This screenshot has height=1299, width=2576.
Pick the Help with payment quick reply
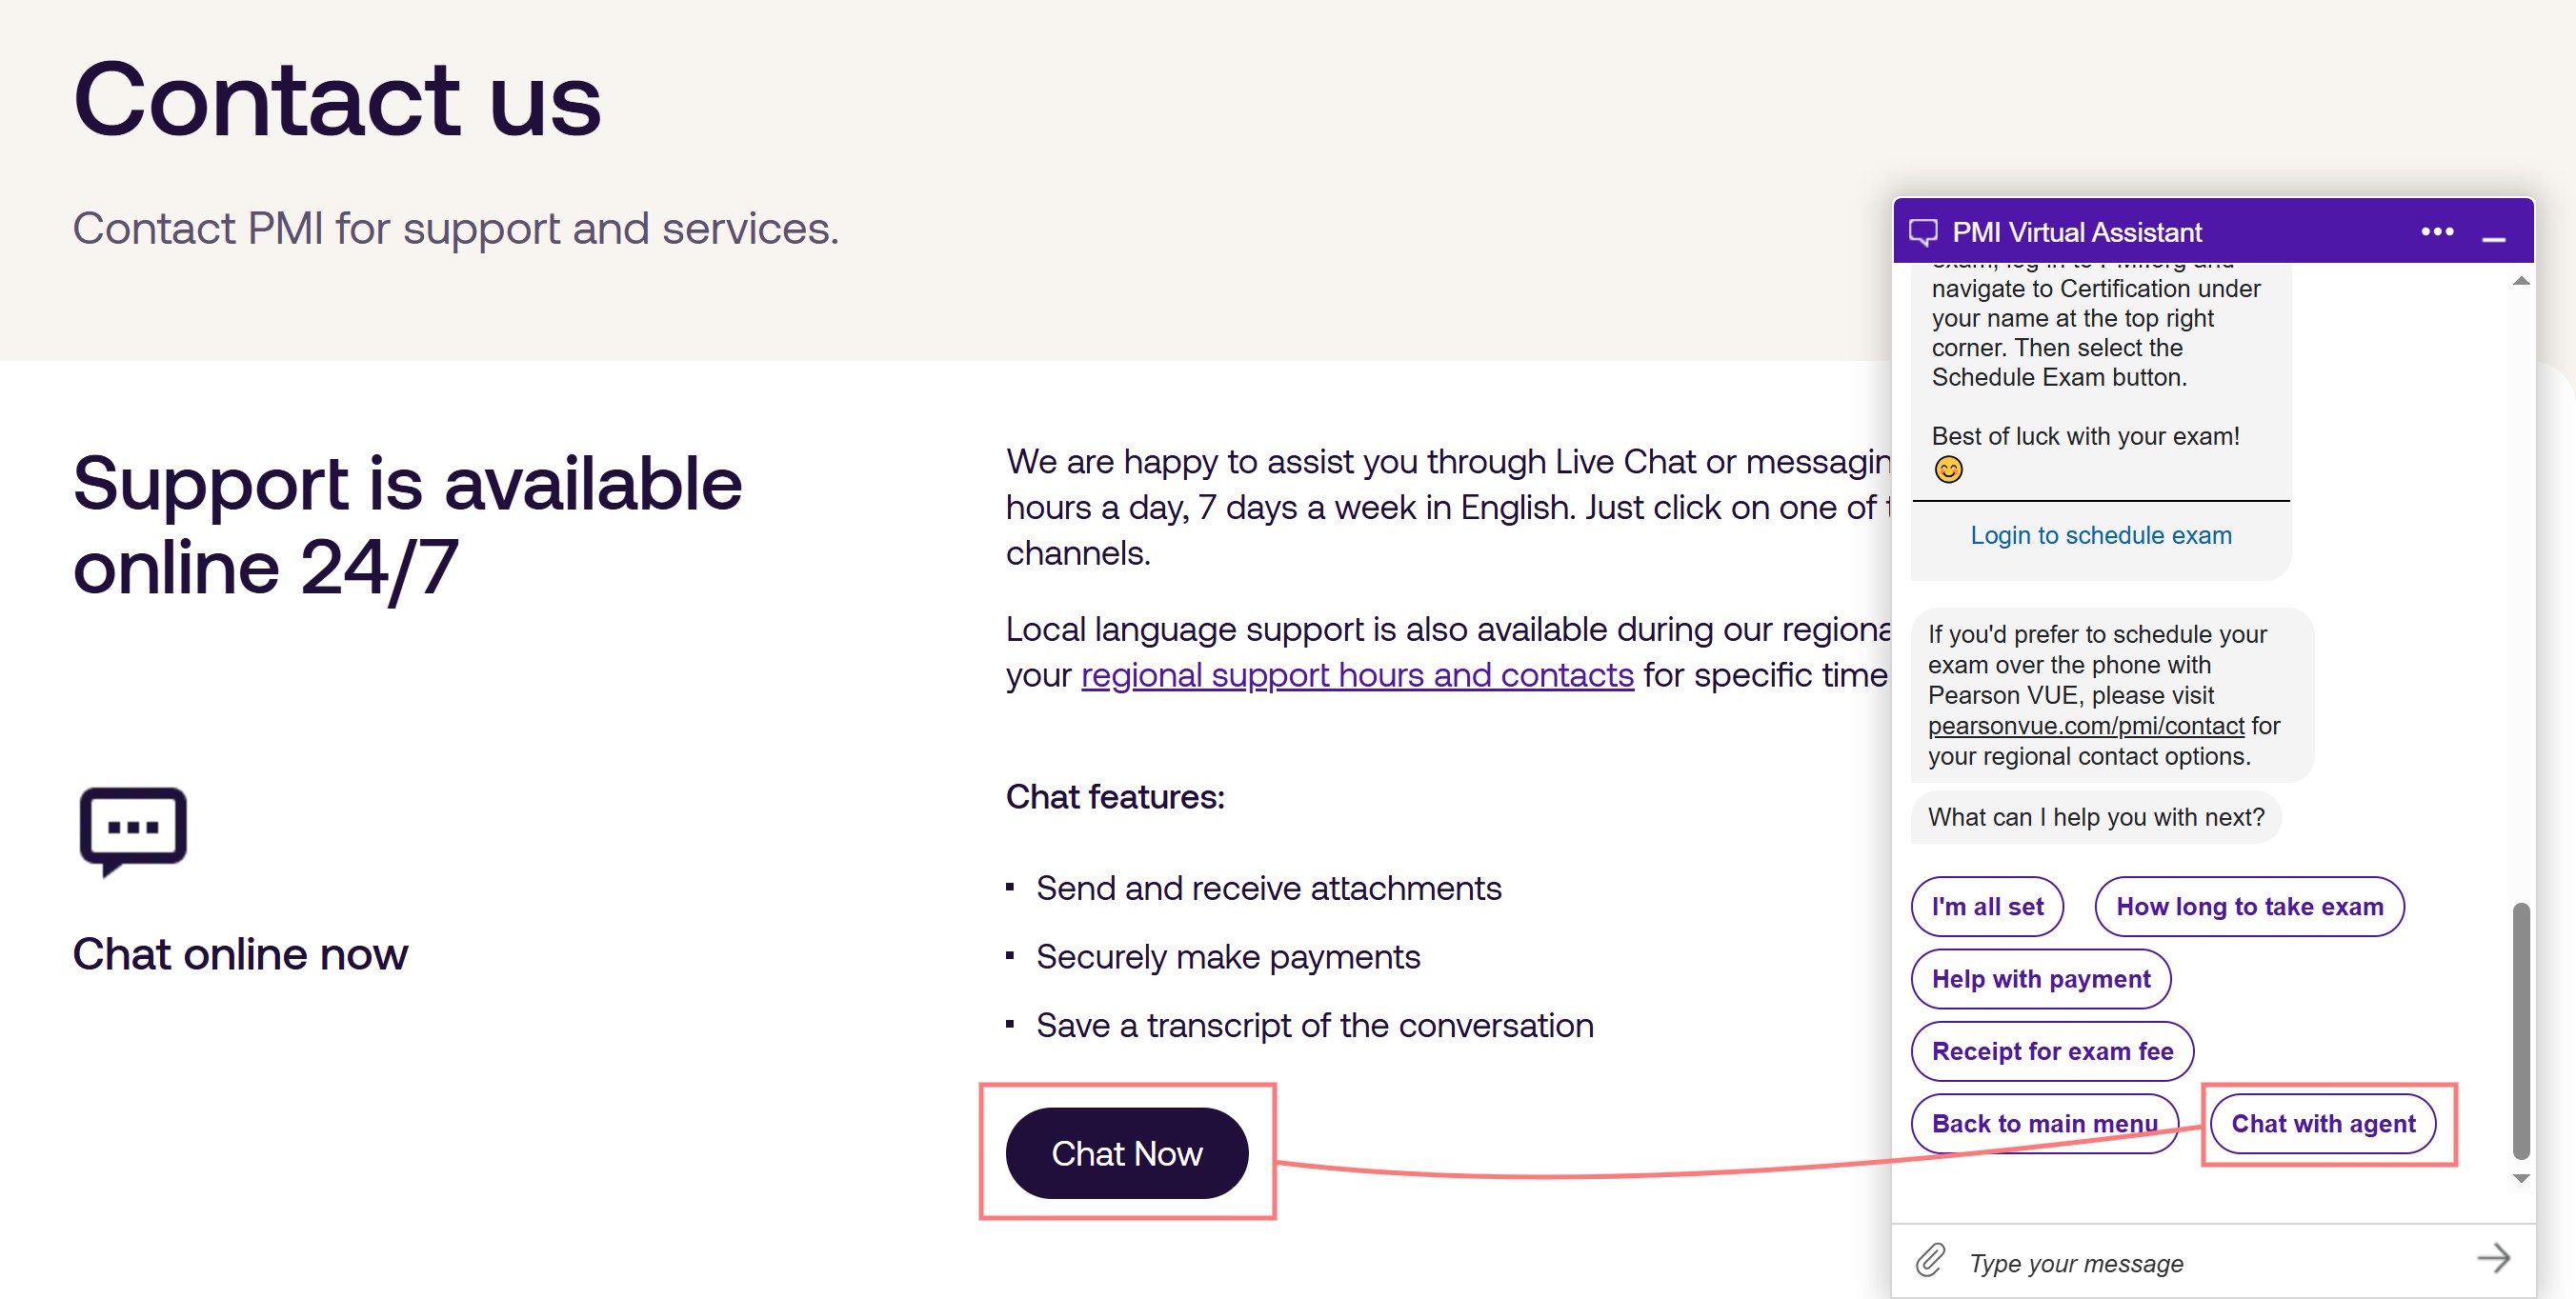[x=2040, y=978]
